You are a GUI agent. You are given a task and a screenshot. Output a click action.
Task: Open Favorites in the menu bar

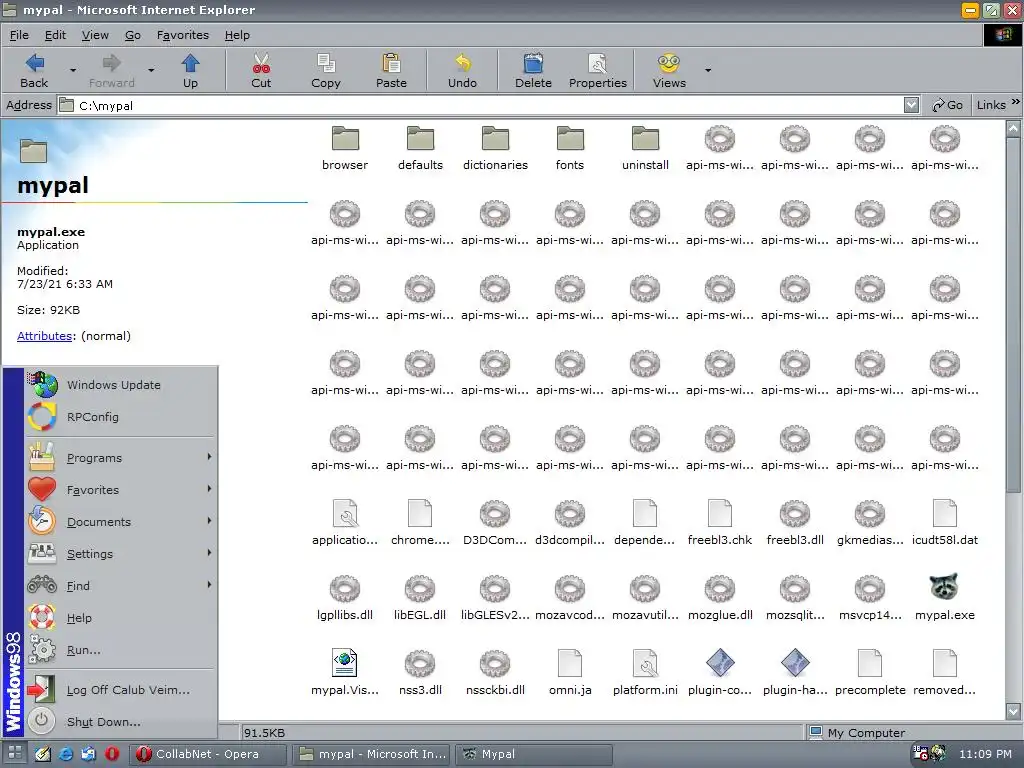(183, 35)
